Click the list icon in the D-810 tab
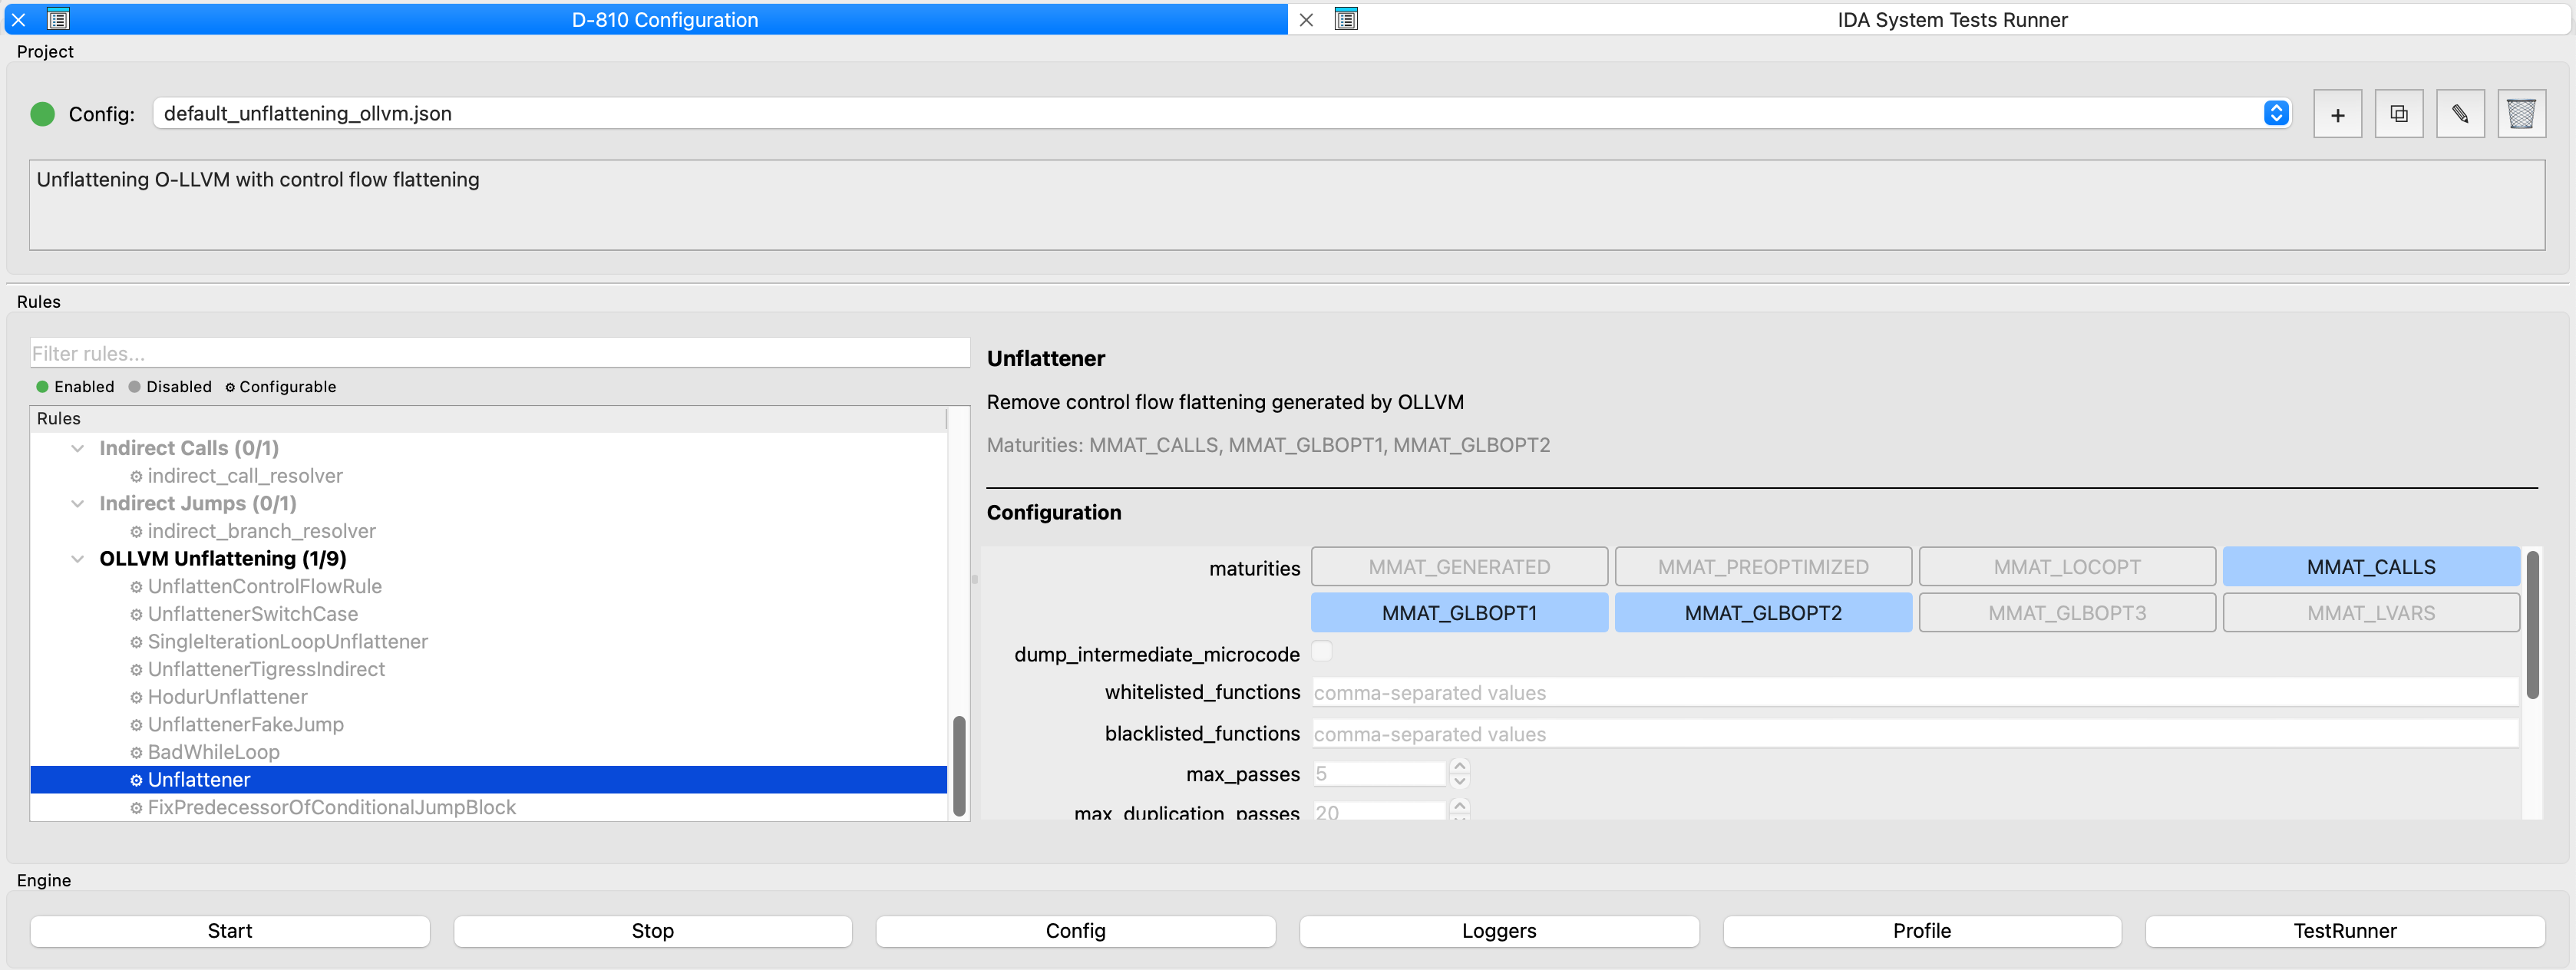The height and width of the screenshot is (970, 2576). [60, 19]
